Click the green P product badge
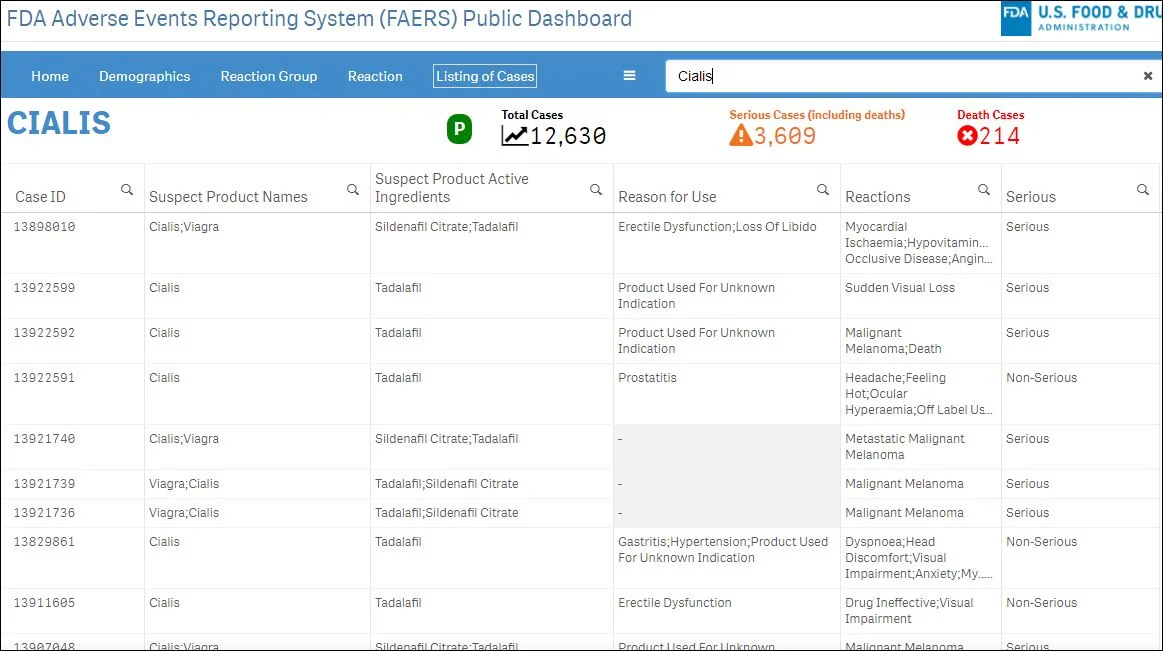This screenshot has width=1163, height=651. pos(459,129)
